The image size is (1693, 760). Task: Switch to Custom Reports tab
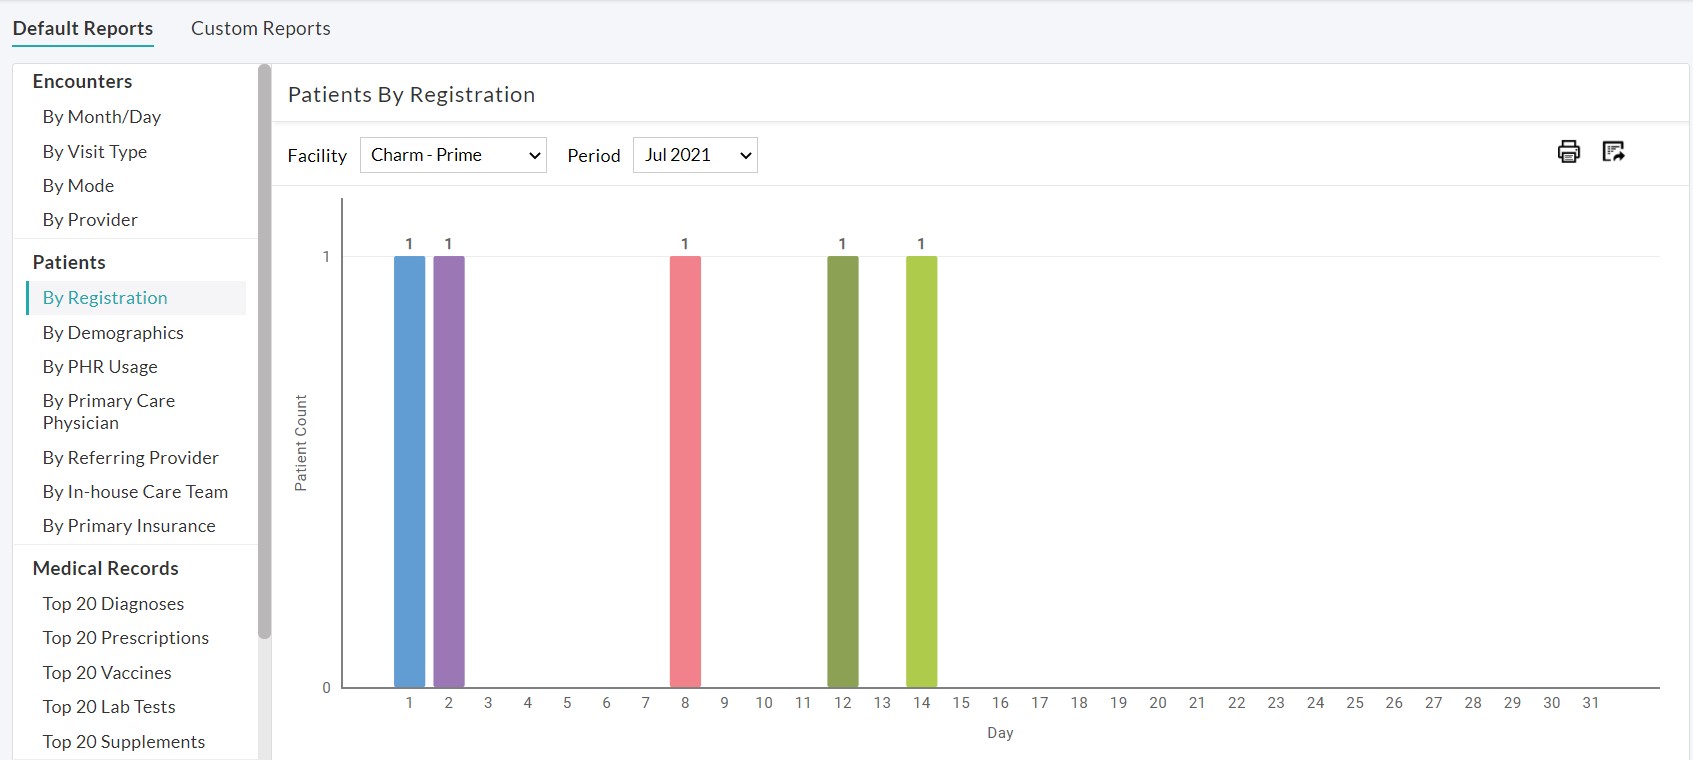260,28
